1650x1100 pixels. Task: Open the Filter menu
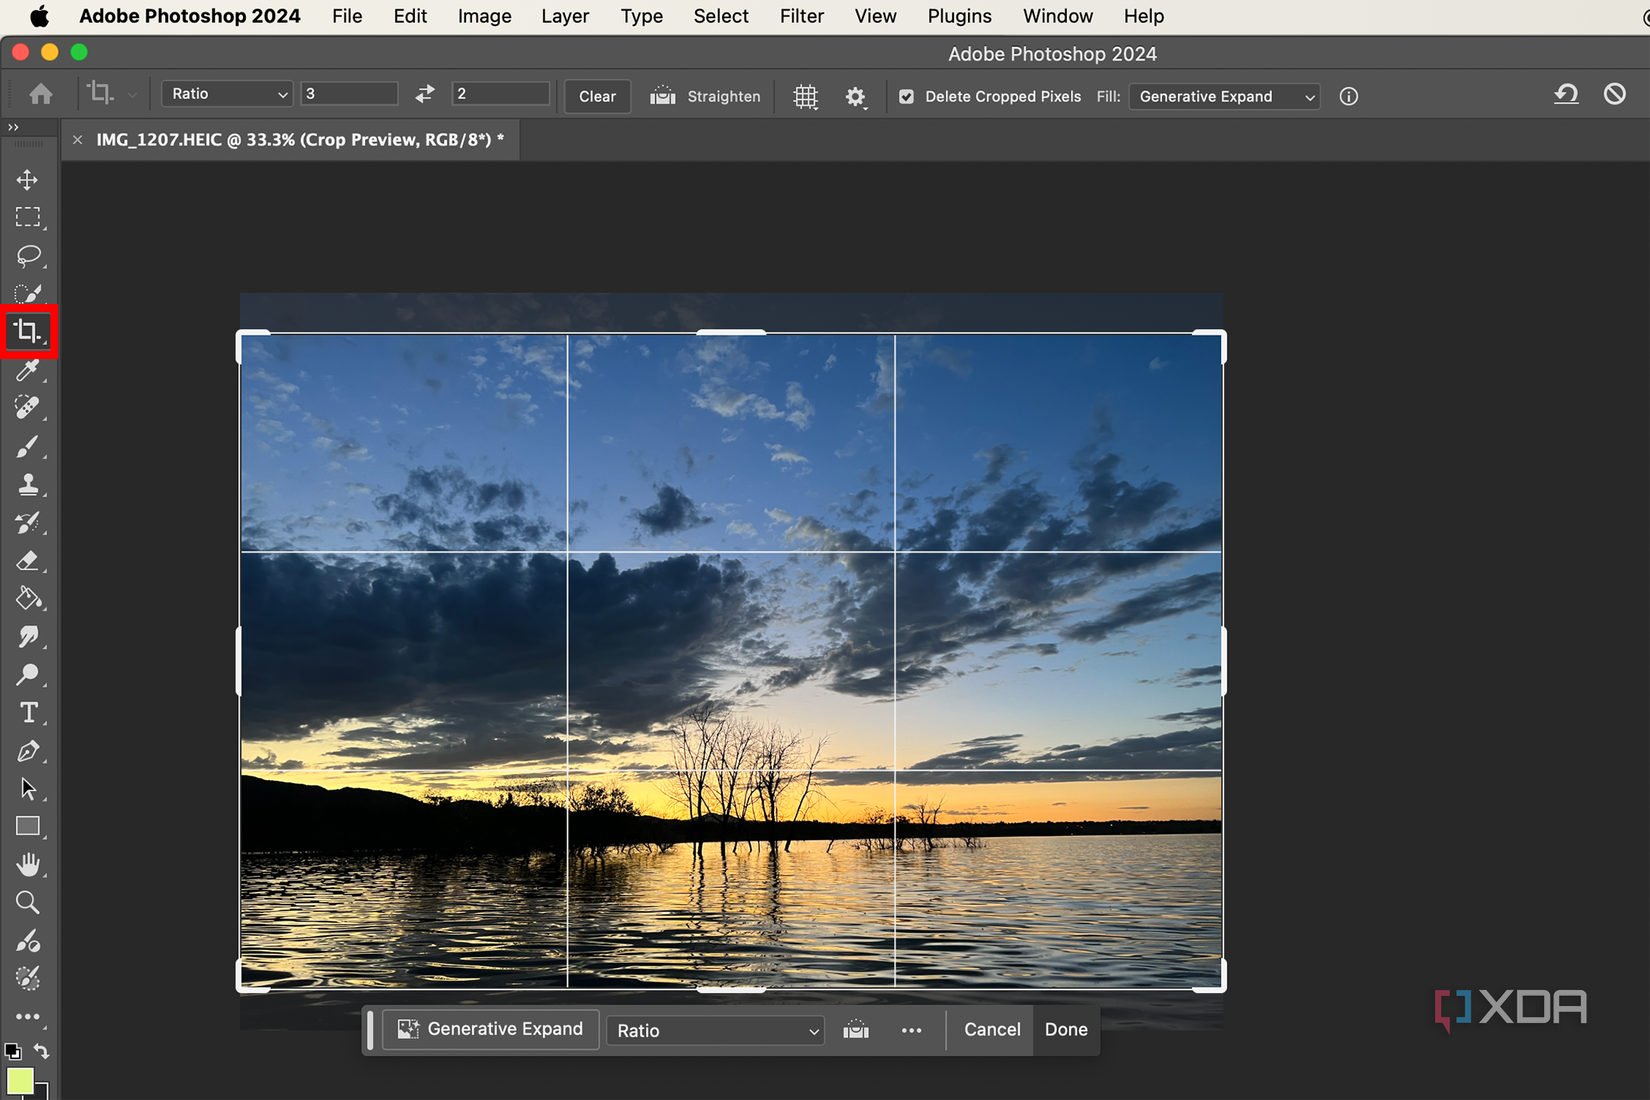[802, 16]
